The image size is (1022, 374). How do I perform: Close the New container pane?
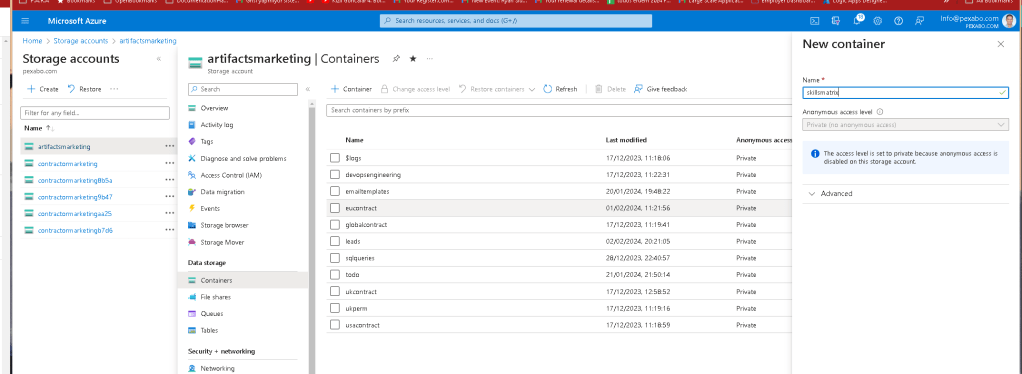[x=1000, y=44]
